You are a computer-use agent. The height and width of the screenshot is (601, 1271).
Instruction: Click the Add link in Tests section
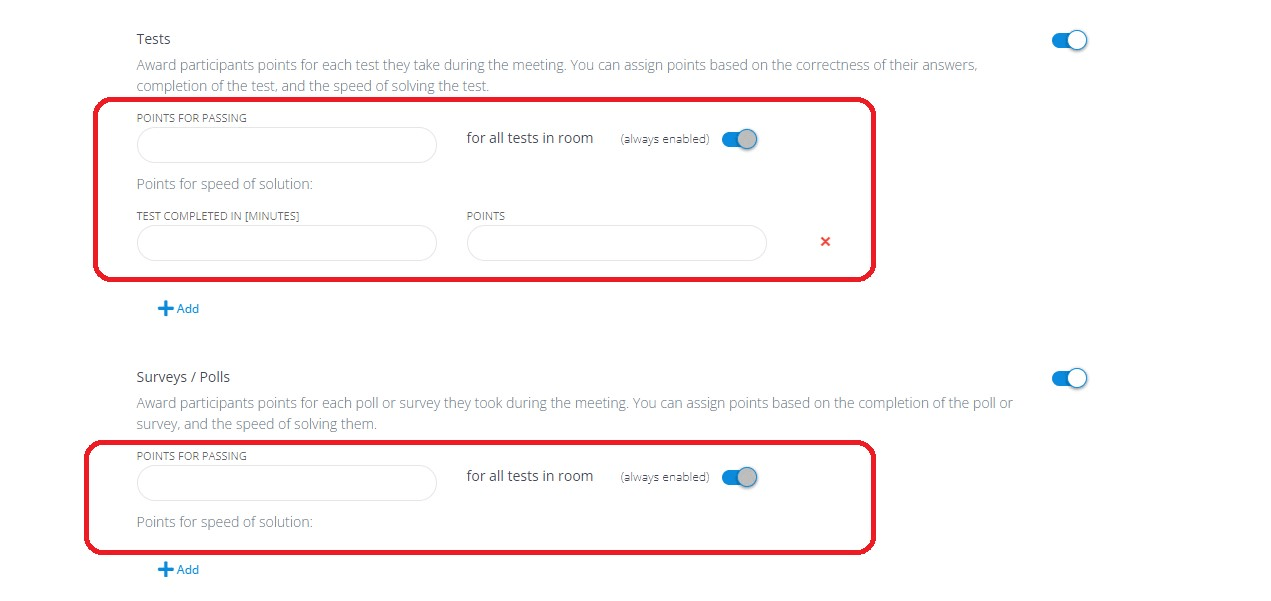[x=188, y=309]
